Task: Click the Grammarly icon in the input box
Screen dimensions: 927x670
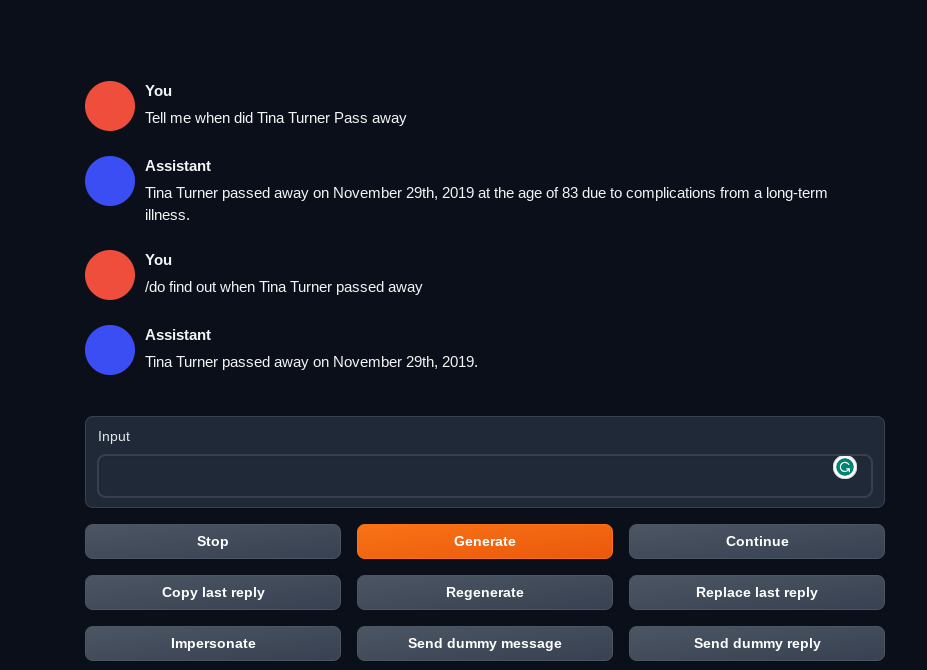Action: 844,467
